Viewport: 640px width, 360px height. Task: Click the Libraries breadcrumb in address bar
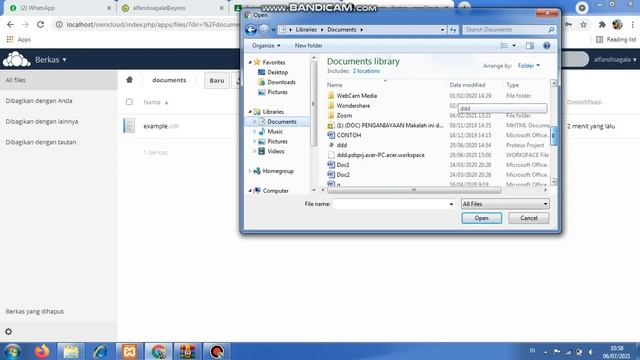point(306,30)
